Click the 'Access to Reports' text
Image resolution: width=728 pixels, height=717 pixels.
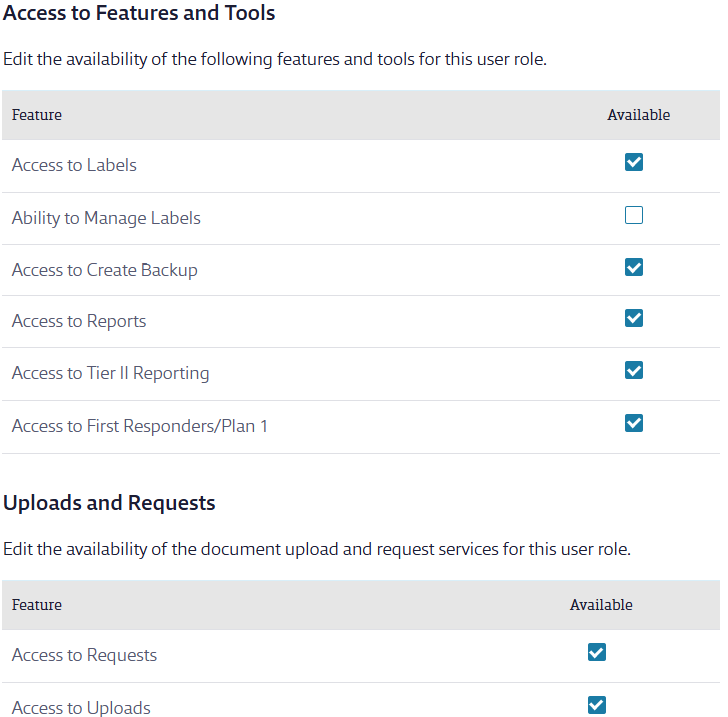(79, 321)
